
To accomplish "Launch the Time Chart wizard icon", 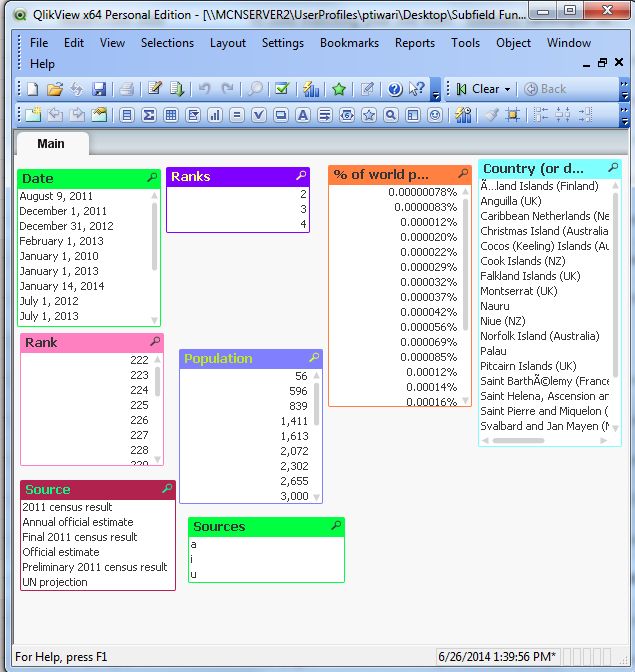I will click(x=463, y=115).
